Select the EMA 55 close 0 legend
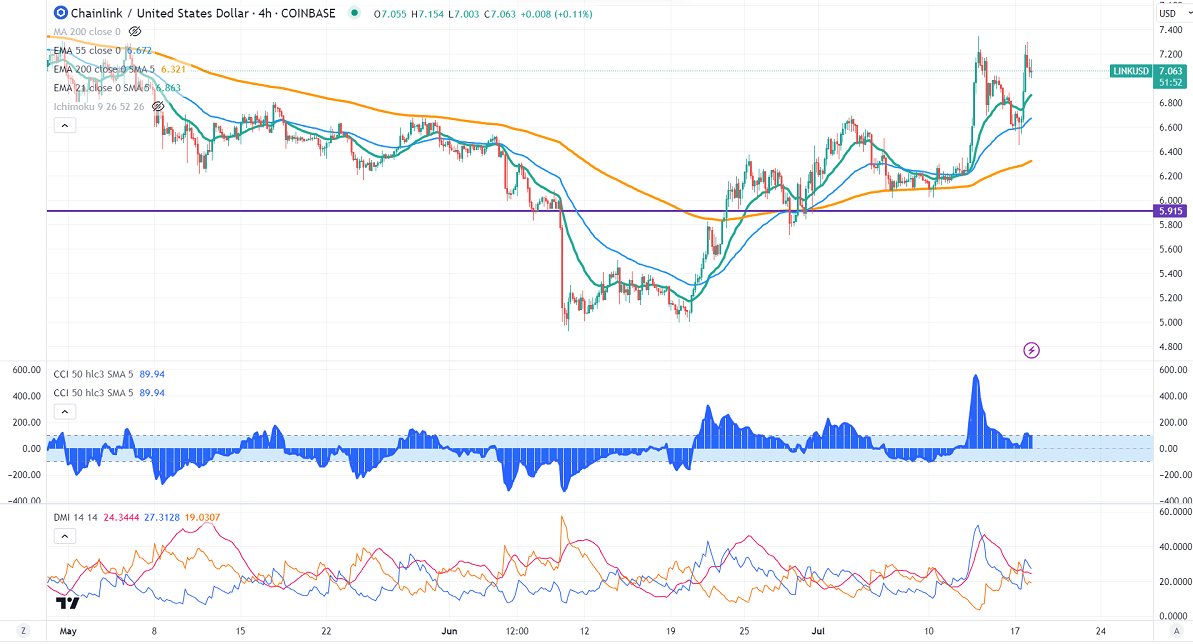Screen dimensions: 1193x644 (87, 51)
